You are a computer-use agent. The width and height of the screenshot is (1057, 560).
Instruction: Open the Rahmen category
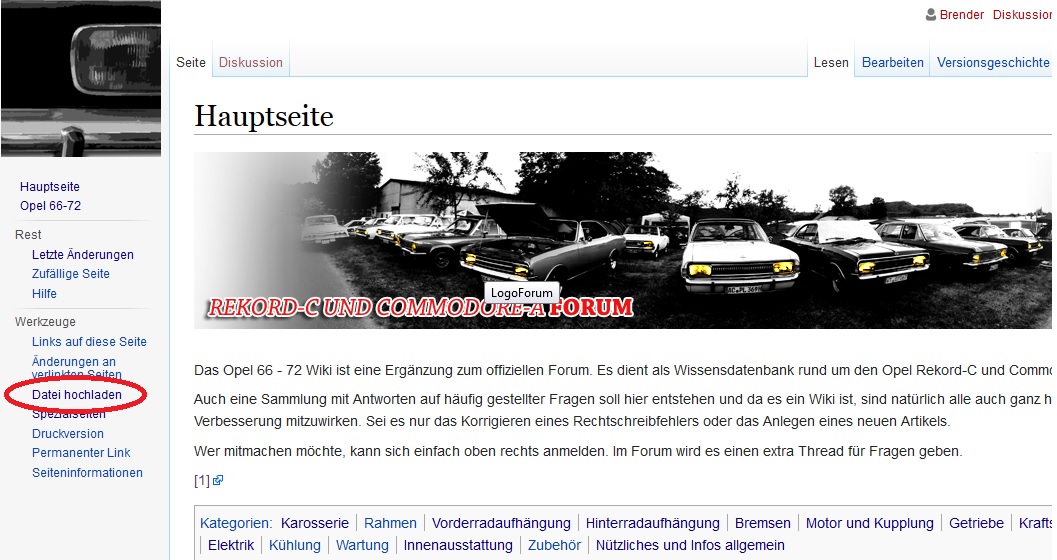[x=390, y=523]
